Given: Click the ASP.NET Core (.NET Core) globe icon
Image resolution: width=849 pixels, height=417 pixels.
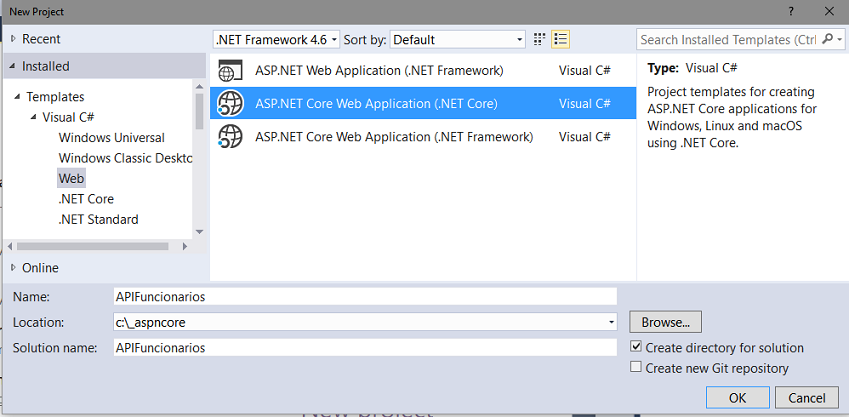Looking at the screenshot, I should tap(230, 103).
